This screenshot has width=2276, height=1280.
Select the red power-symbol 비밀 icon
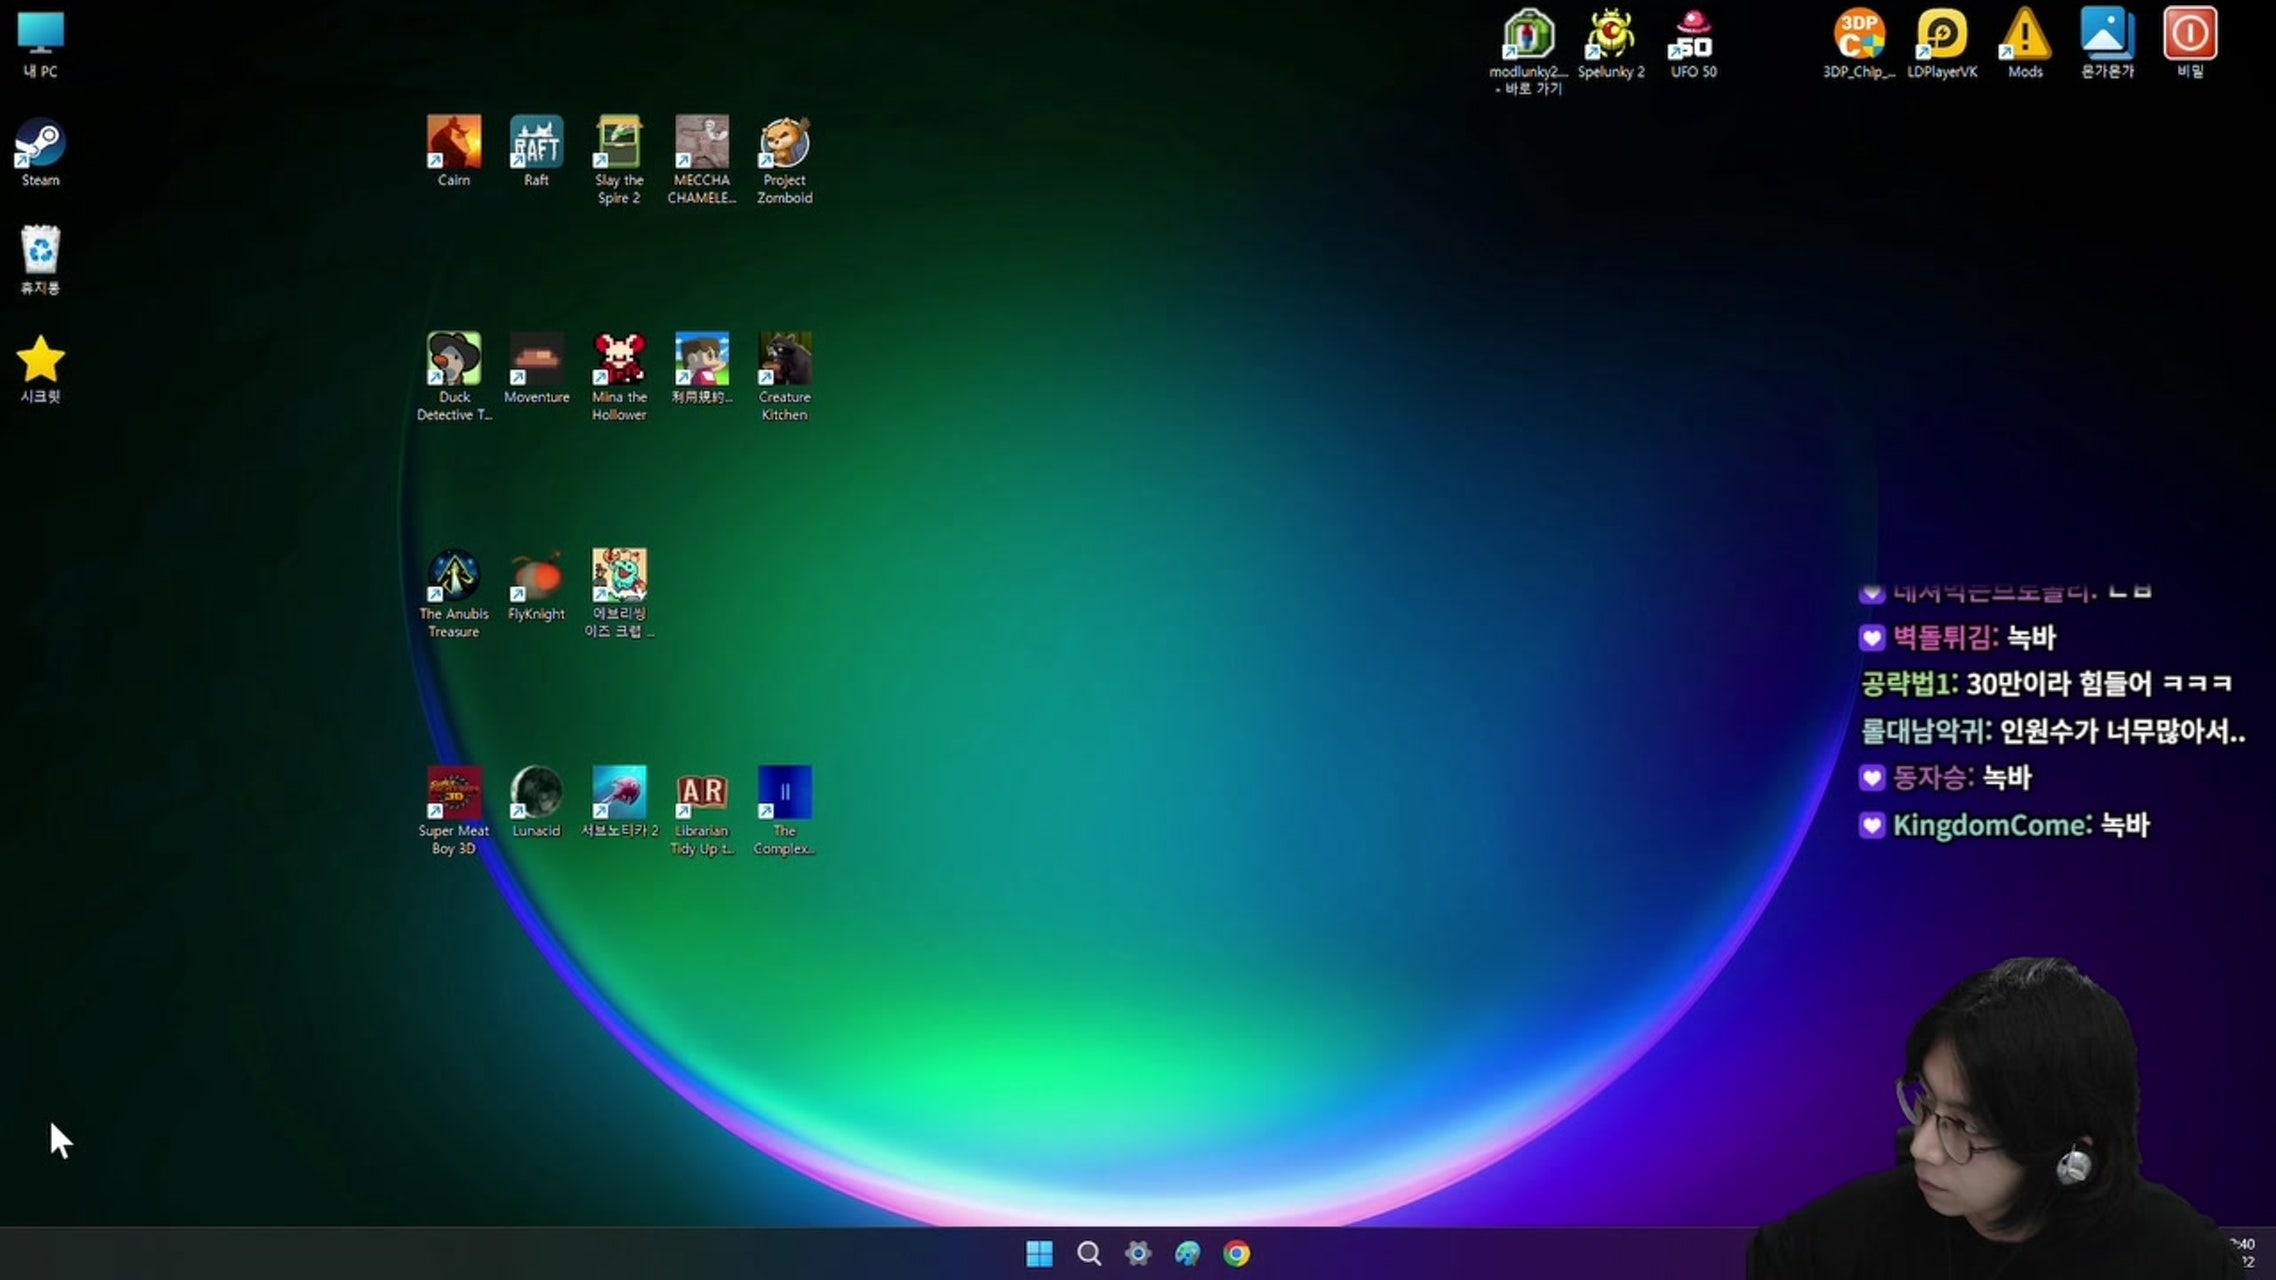click(x=2190, y=43)
